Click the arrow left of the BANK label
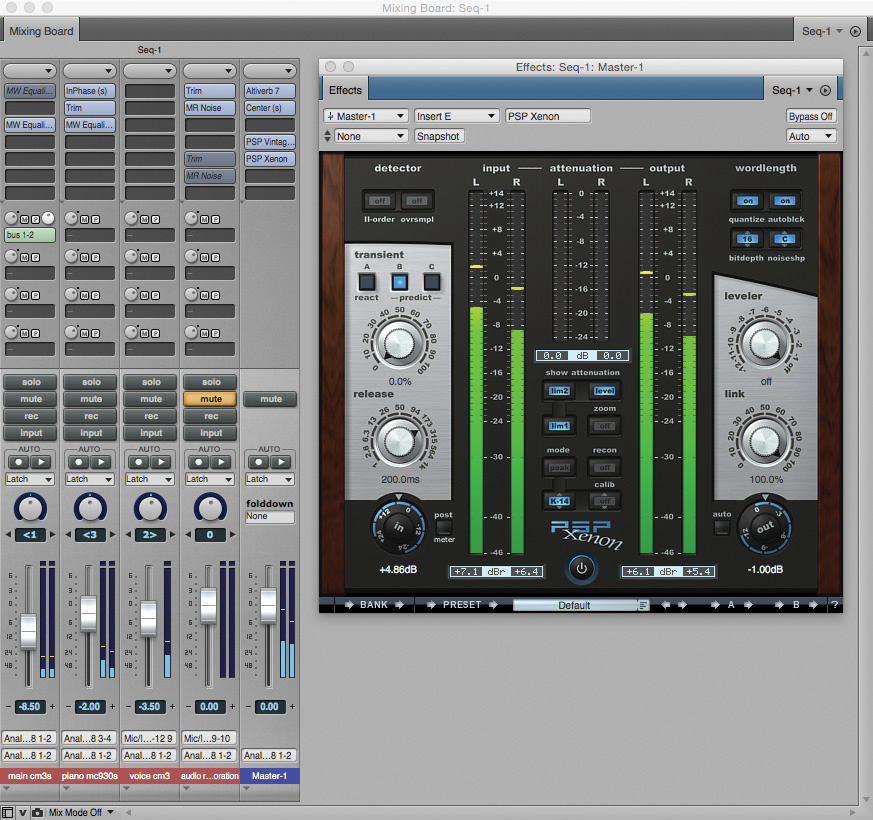Viewport: 873px width, 820px height. 349,605
